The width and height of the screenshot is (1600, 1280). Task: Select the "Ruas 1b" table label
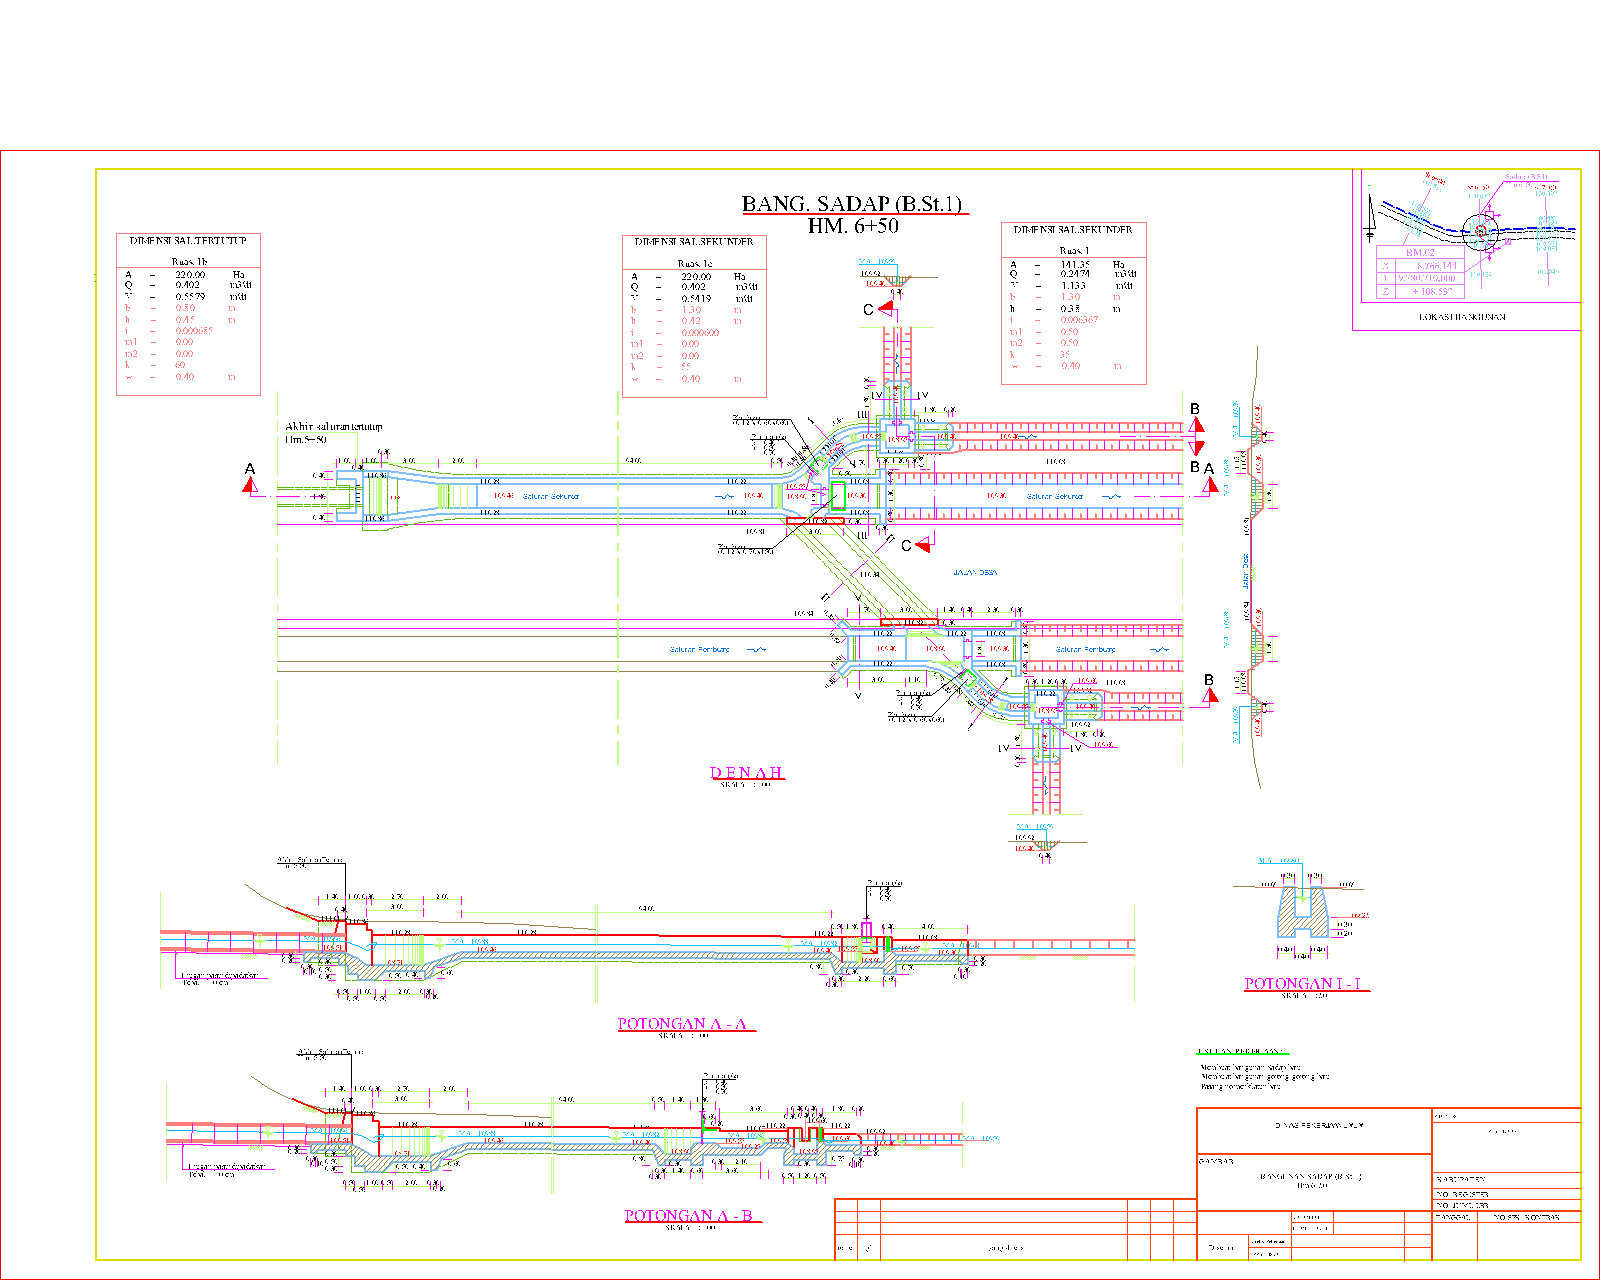coord(189,262)
